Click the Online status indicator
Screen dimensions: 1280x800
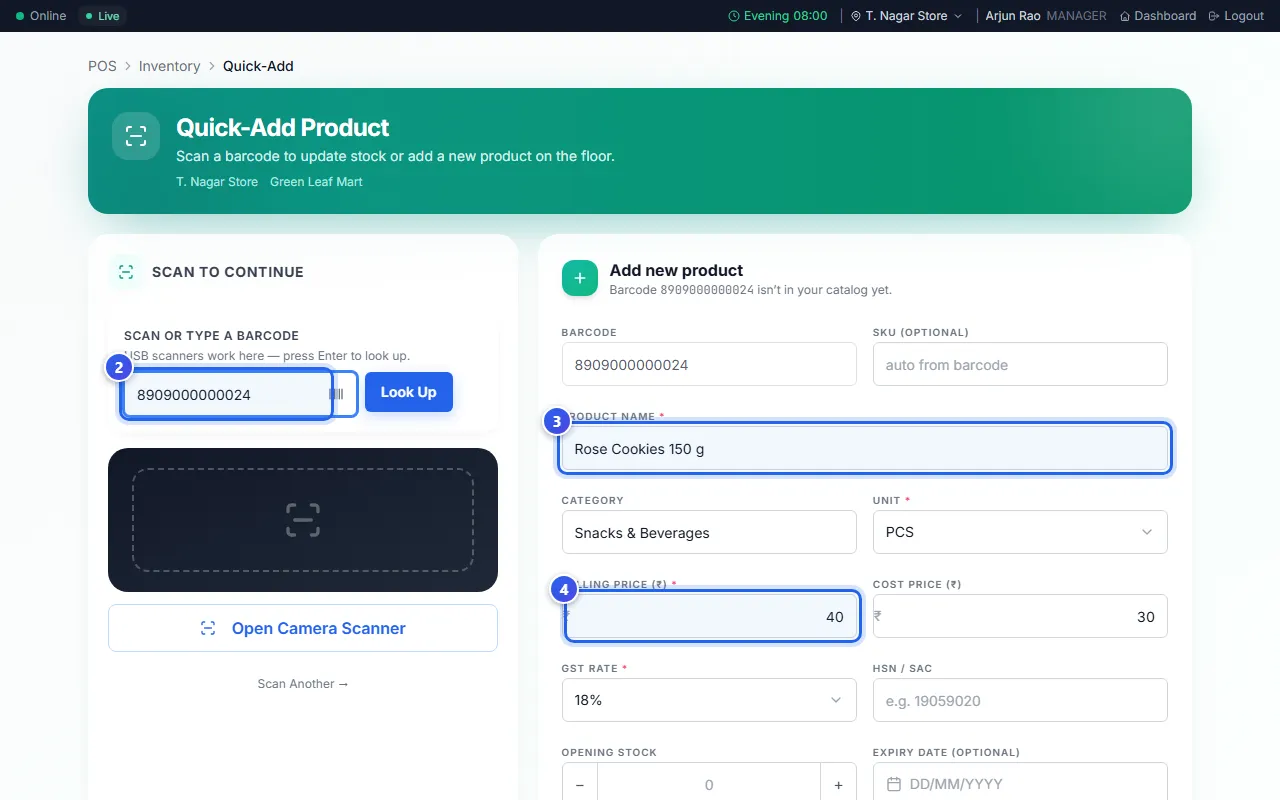[41, 16]
